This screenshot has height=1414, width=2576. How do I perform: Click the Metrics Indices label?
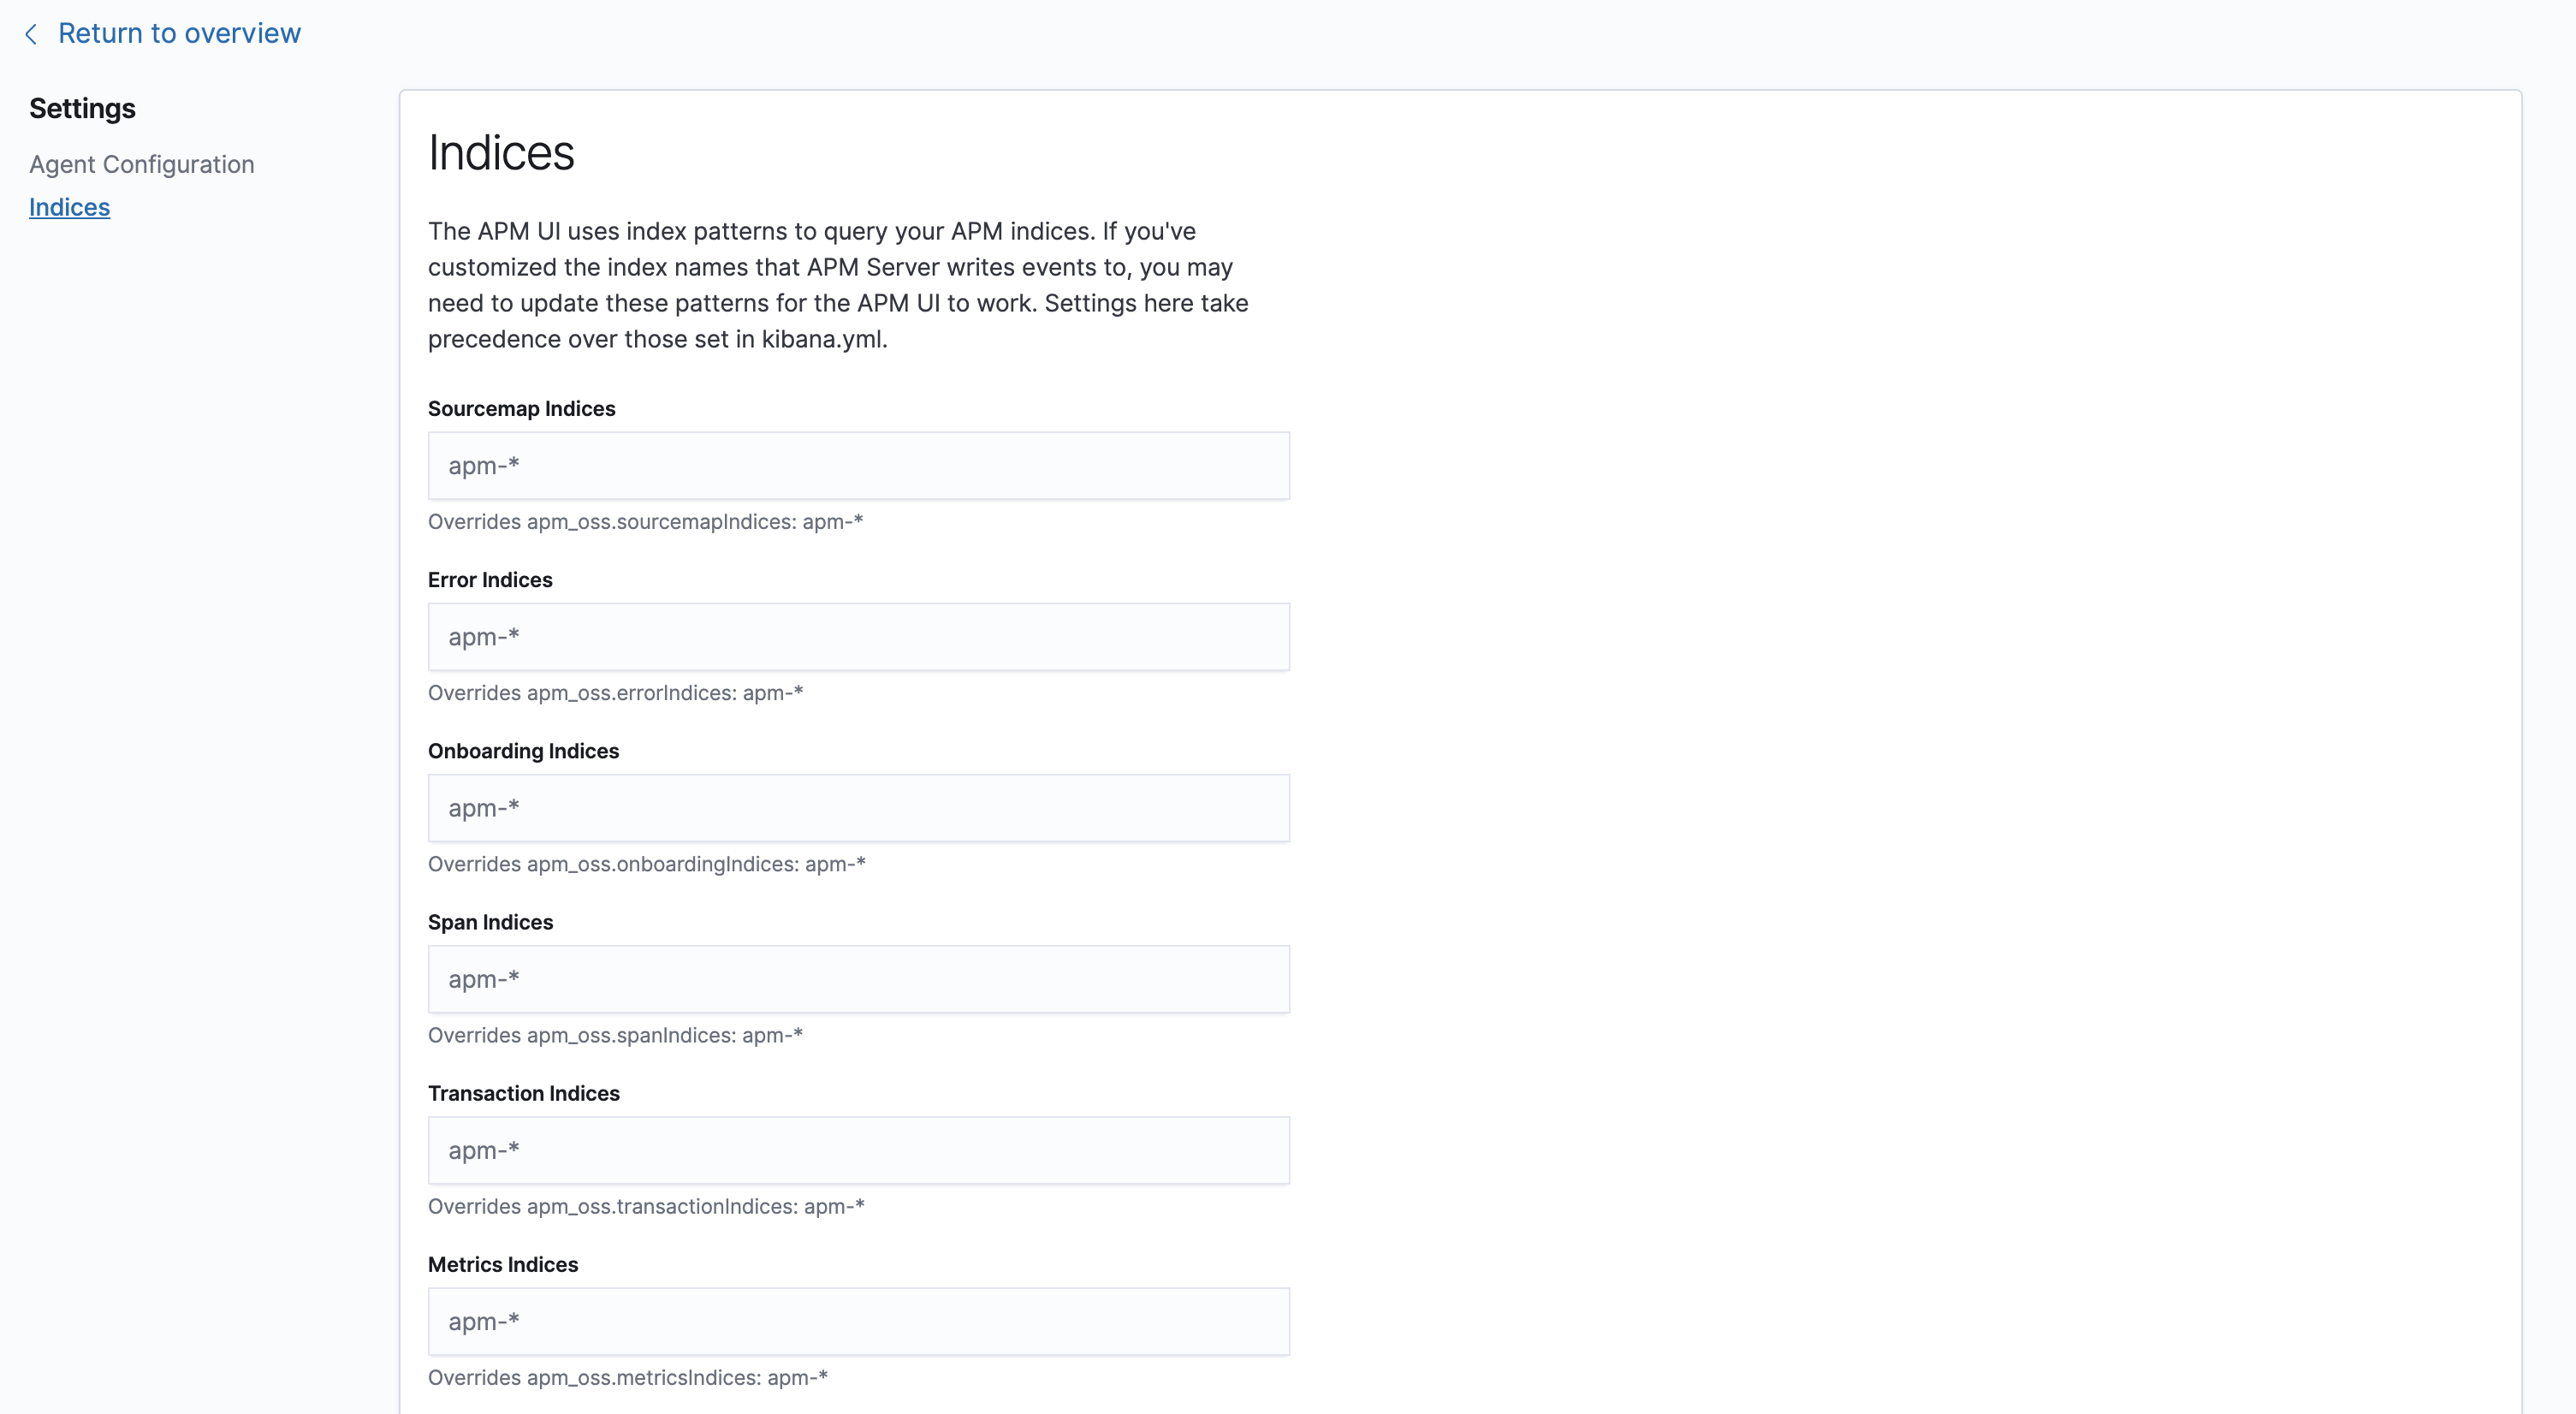pyautogui.click(x=503, y=1264)
